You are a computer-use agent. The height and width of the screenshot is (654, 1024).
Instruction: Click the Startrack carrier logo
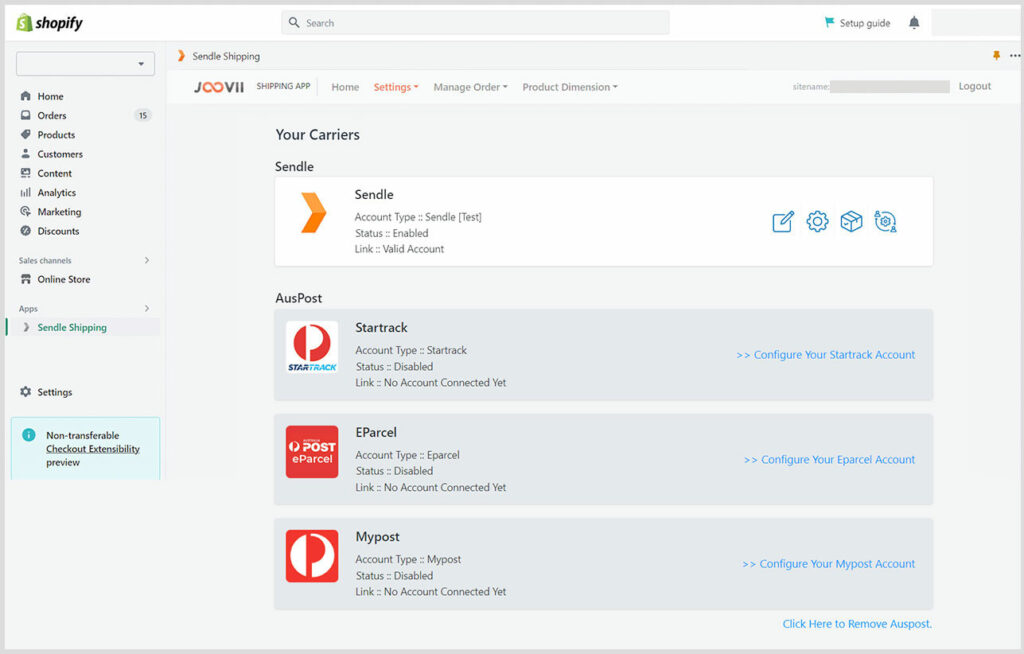(x=312, y=347)
